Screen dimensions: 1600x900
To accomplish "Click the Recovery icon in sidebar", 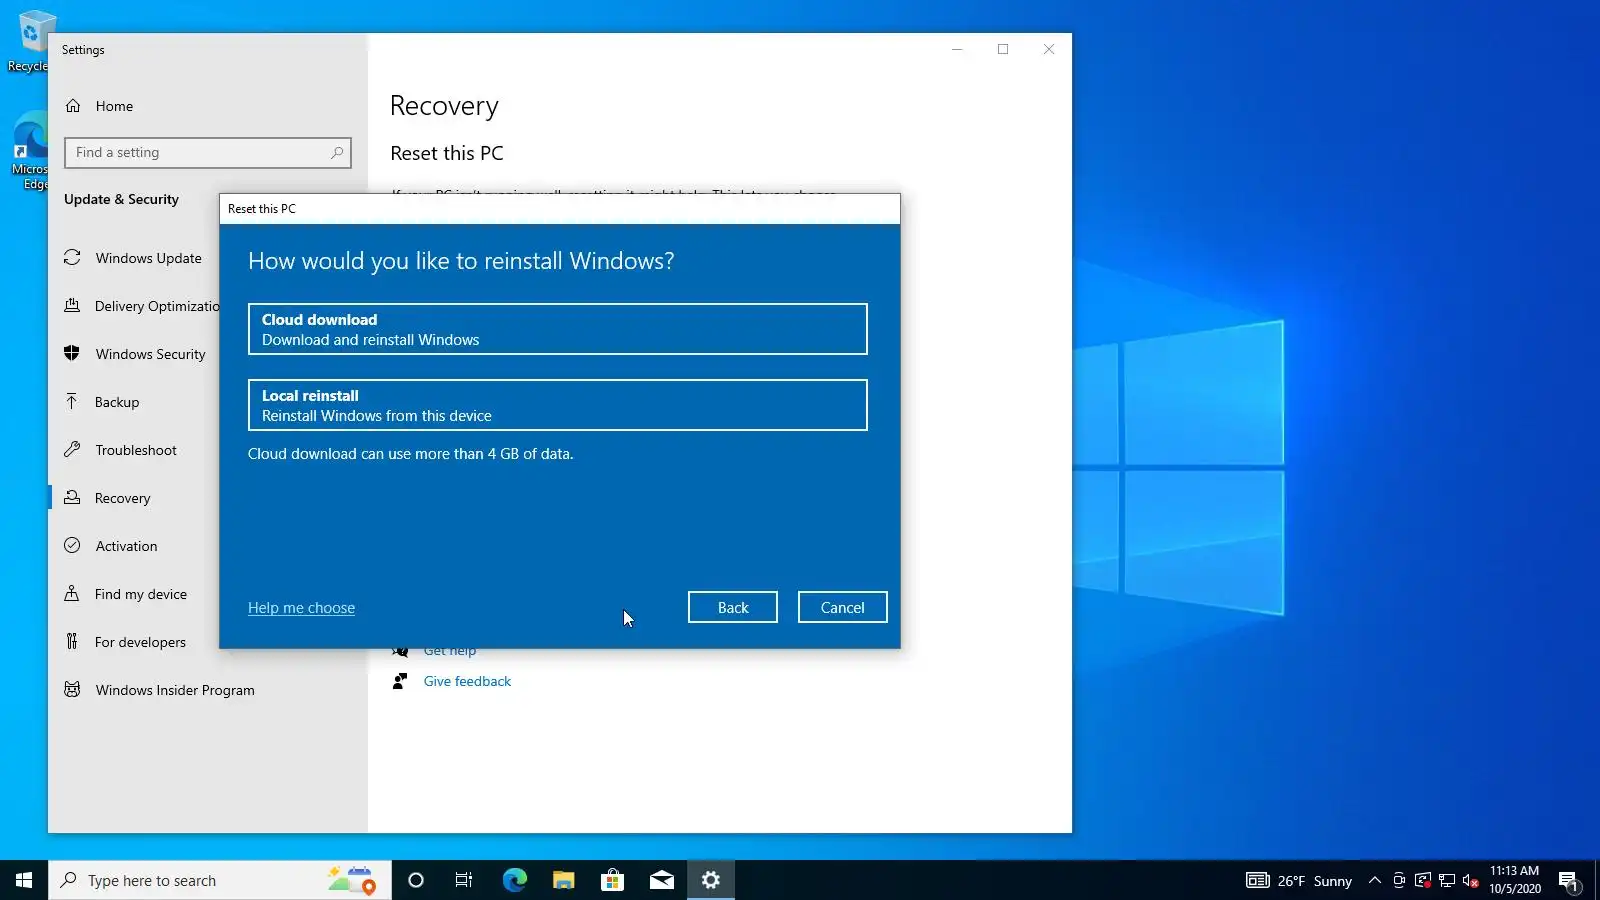I will 72,497.
